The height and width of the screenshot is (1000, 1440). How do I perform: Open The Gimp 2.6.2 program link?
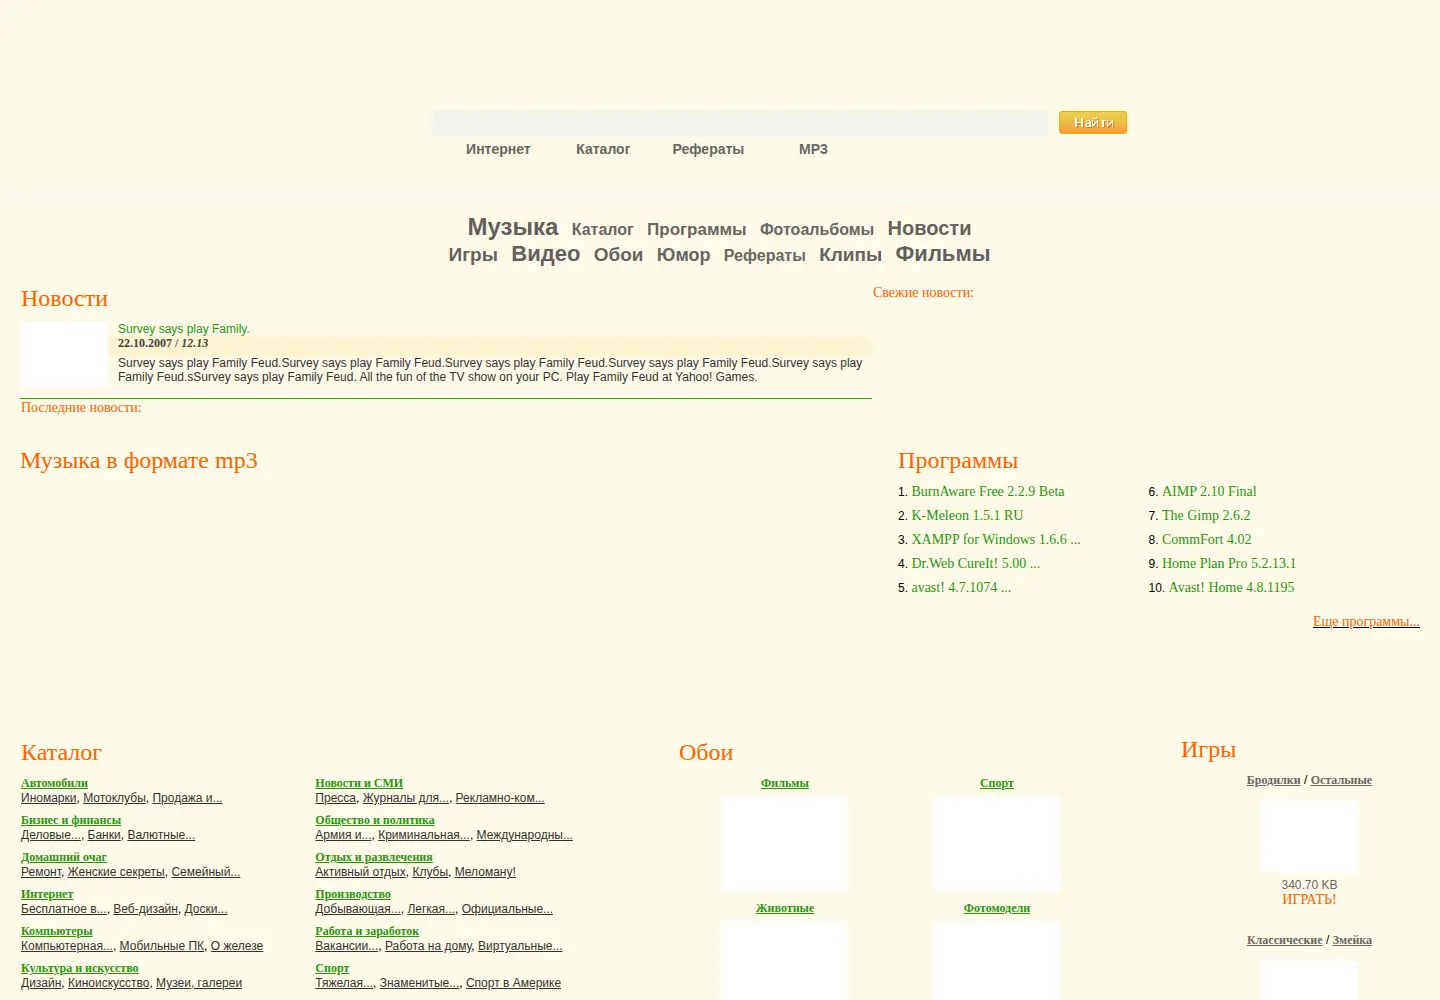click(x=1206, y=515)
